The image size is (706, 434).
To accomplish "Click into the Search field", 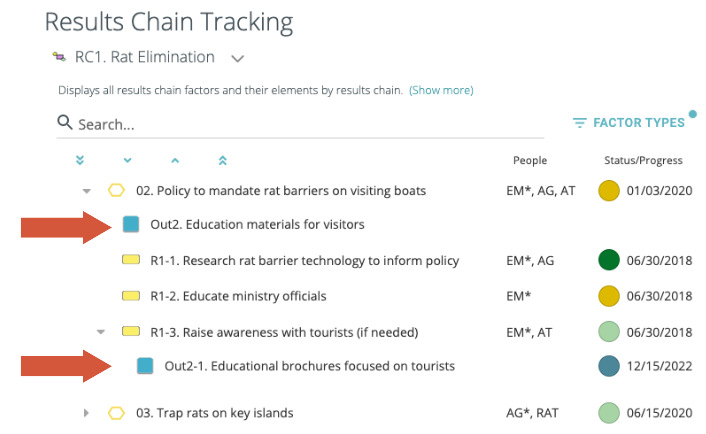I will point(300,124).
